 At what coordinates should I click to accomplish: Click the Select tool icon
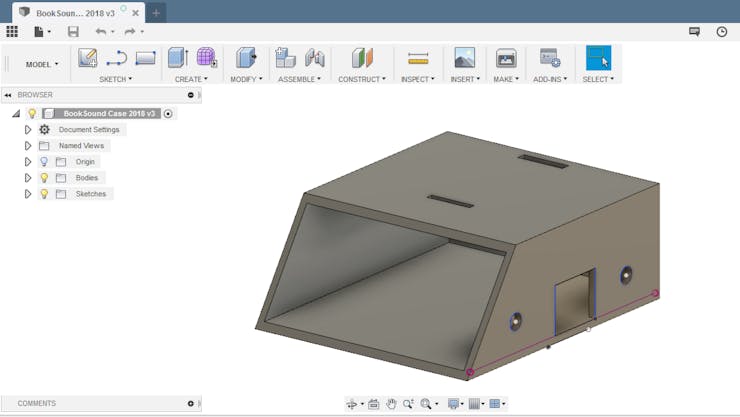[x=598, y=58]
